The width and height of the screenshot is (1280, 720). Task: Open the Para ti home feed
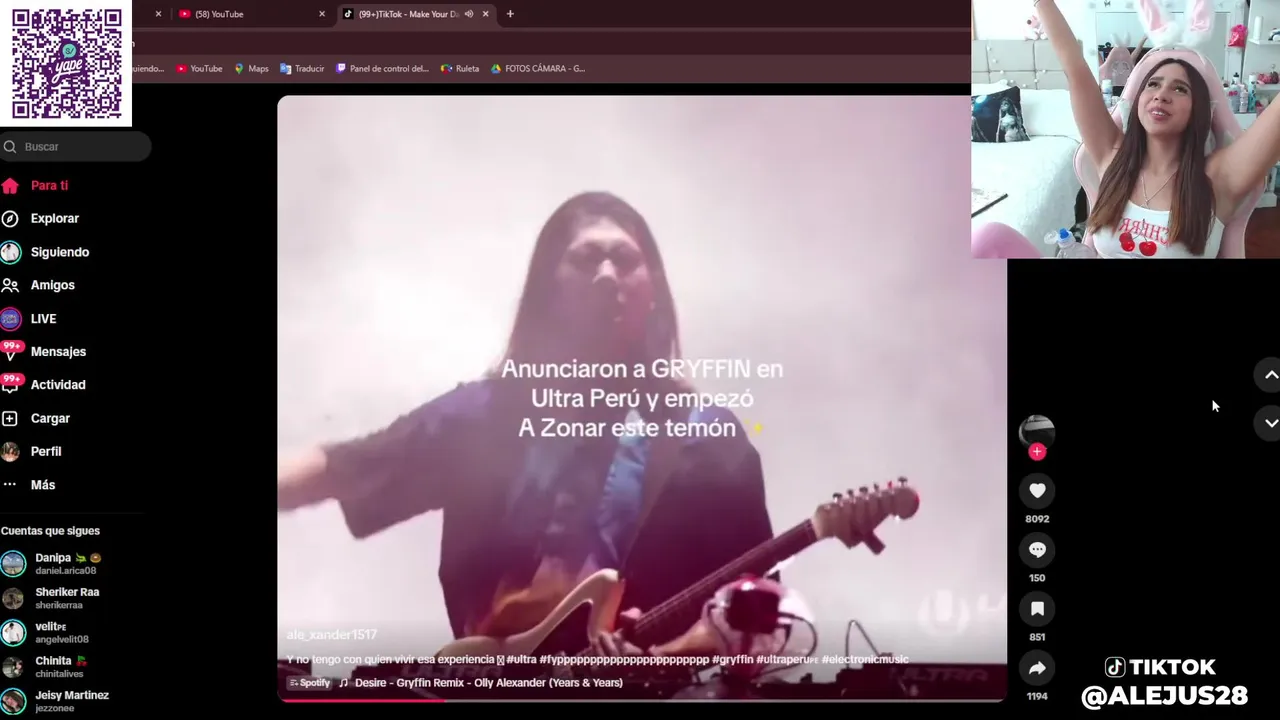click(x=36, y=185)
